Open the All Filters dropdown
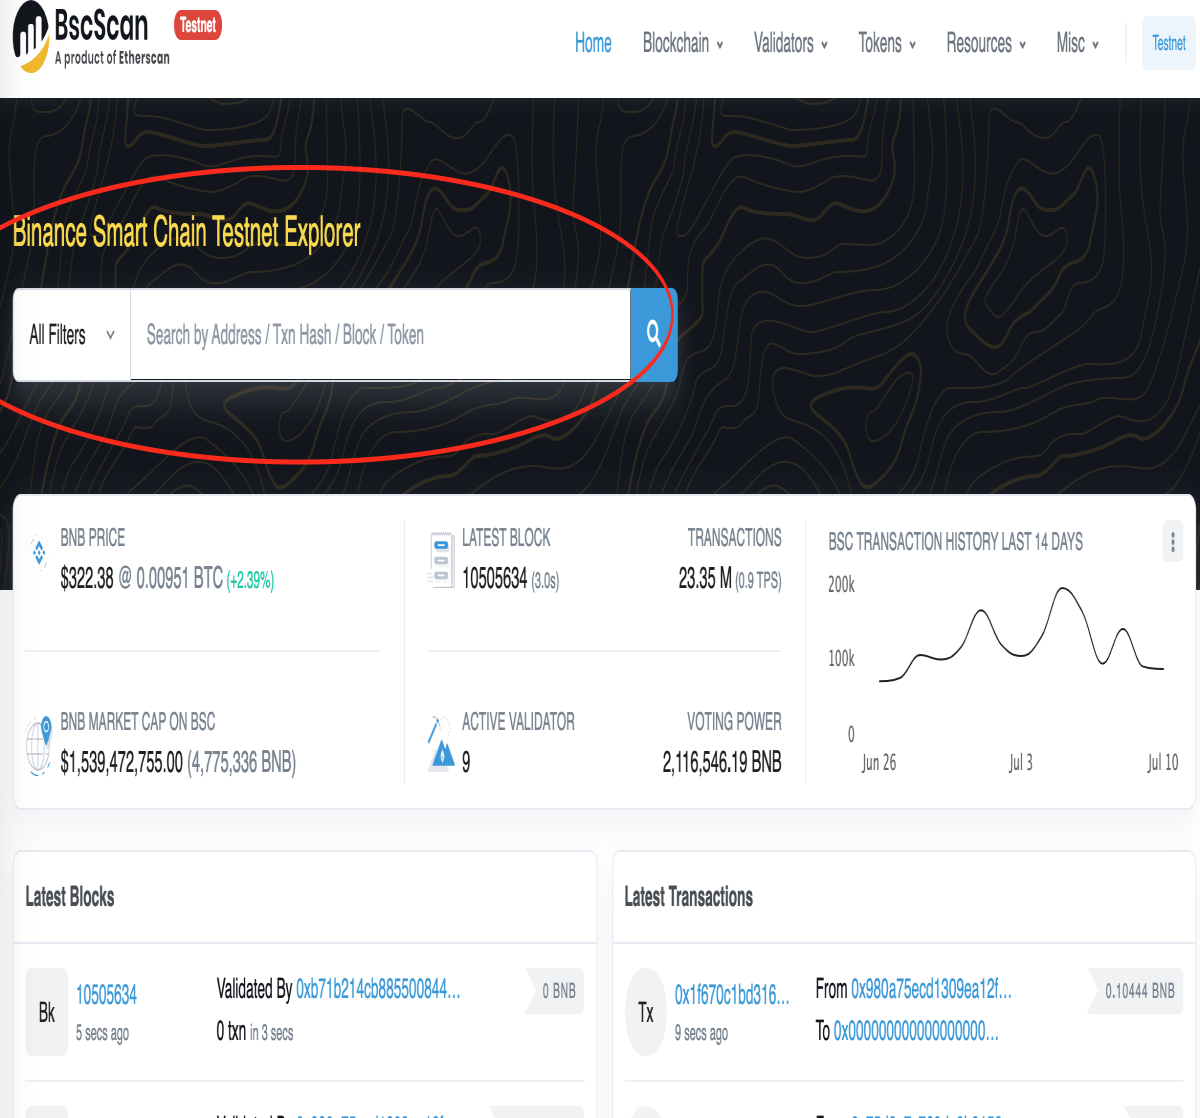 [x=72, y=335]
